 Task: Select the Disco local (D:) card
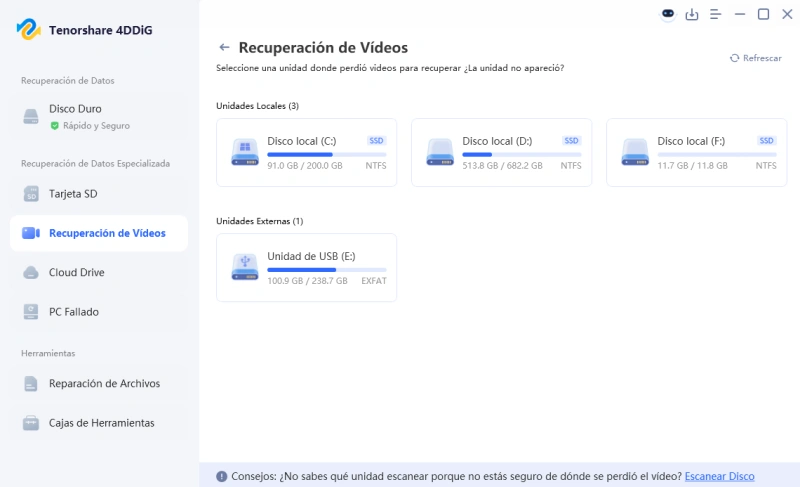pos(502,152)
